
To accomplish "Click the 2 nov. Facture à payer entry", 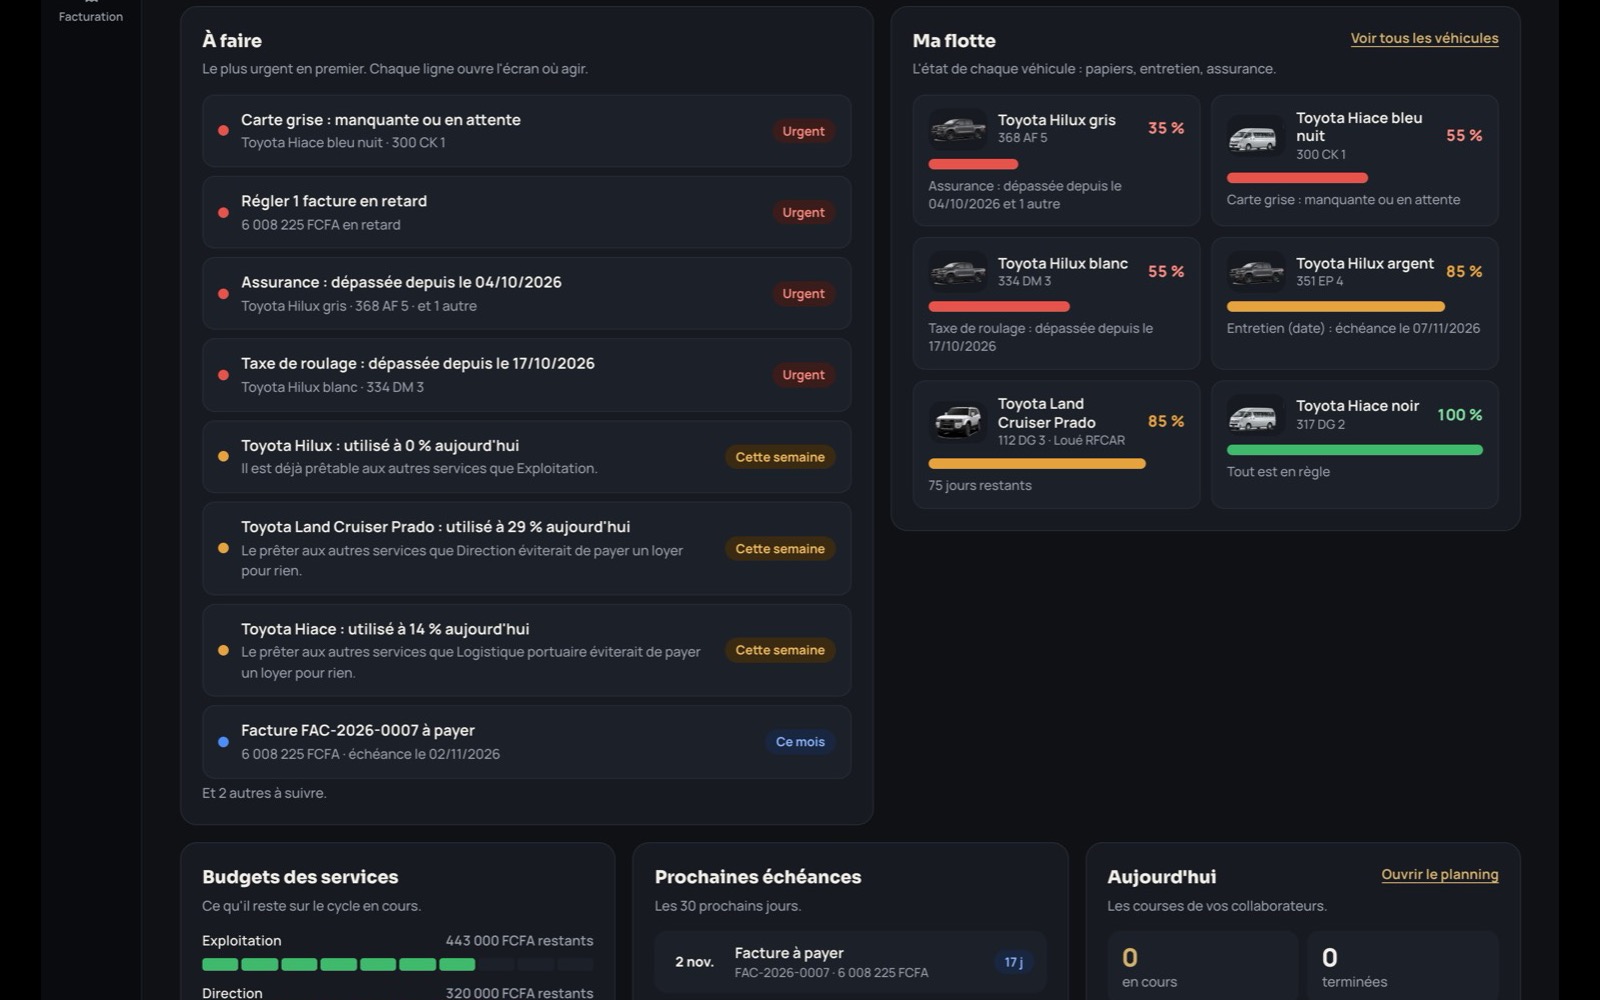I will click(x=850, y=962).
